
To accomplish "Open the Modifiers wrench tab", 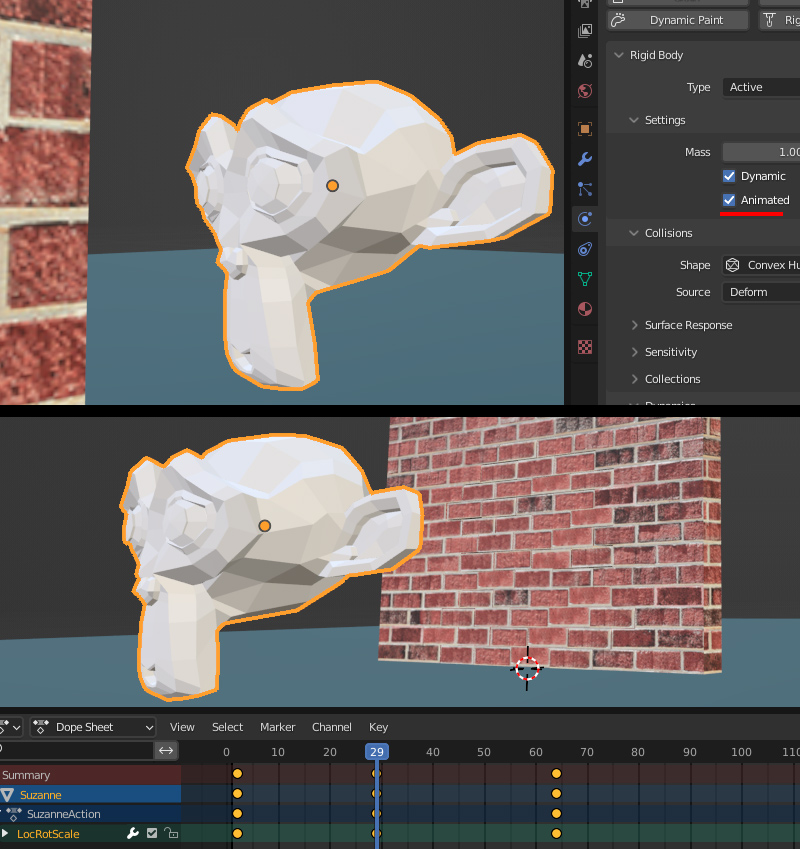I will [585, 159].
